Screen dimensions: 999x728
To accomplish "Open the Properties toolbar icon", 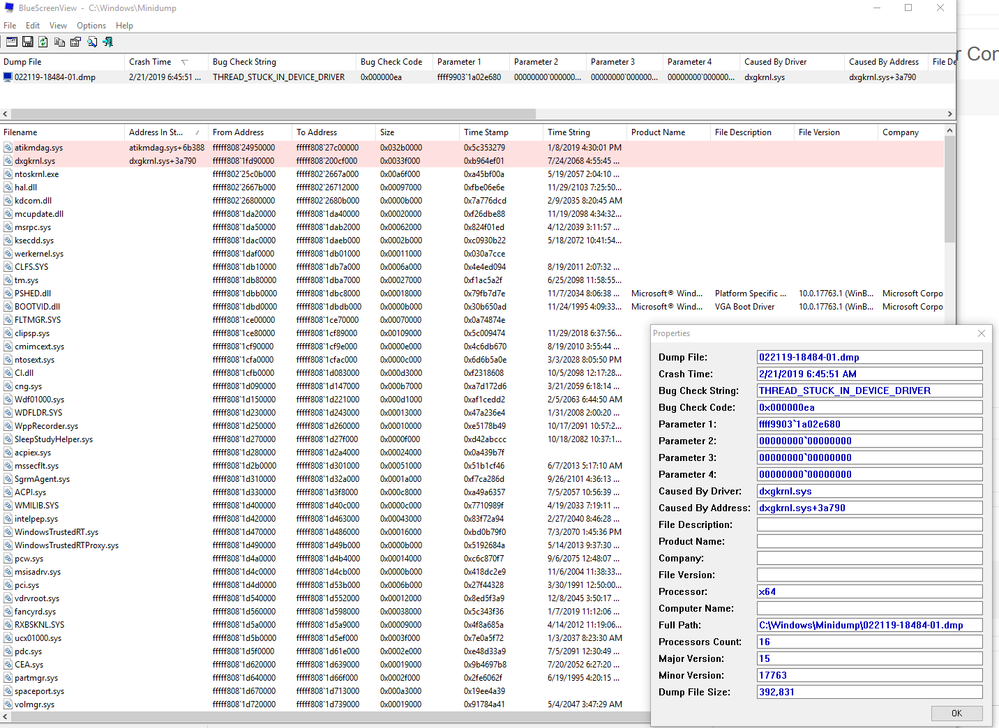I will pos(75,42).
